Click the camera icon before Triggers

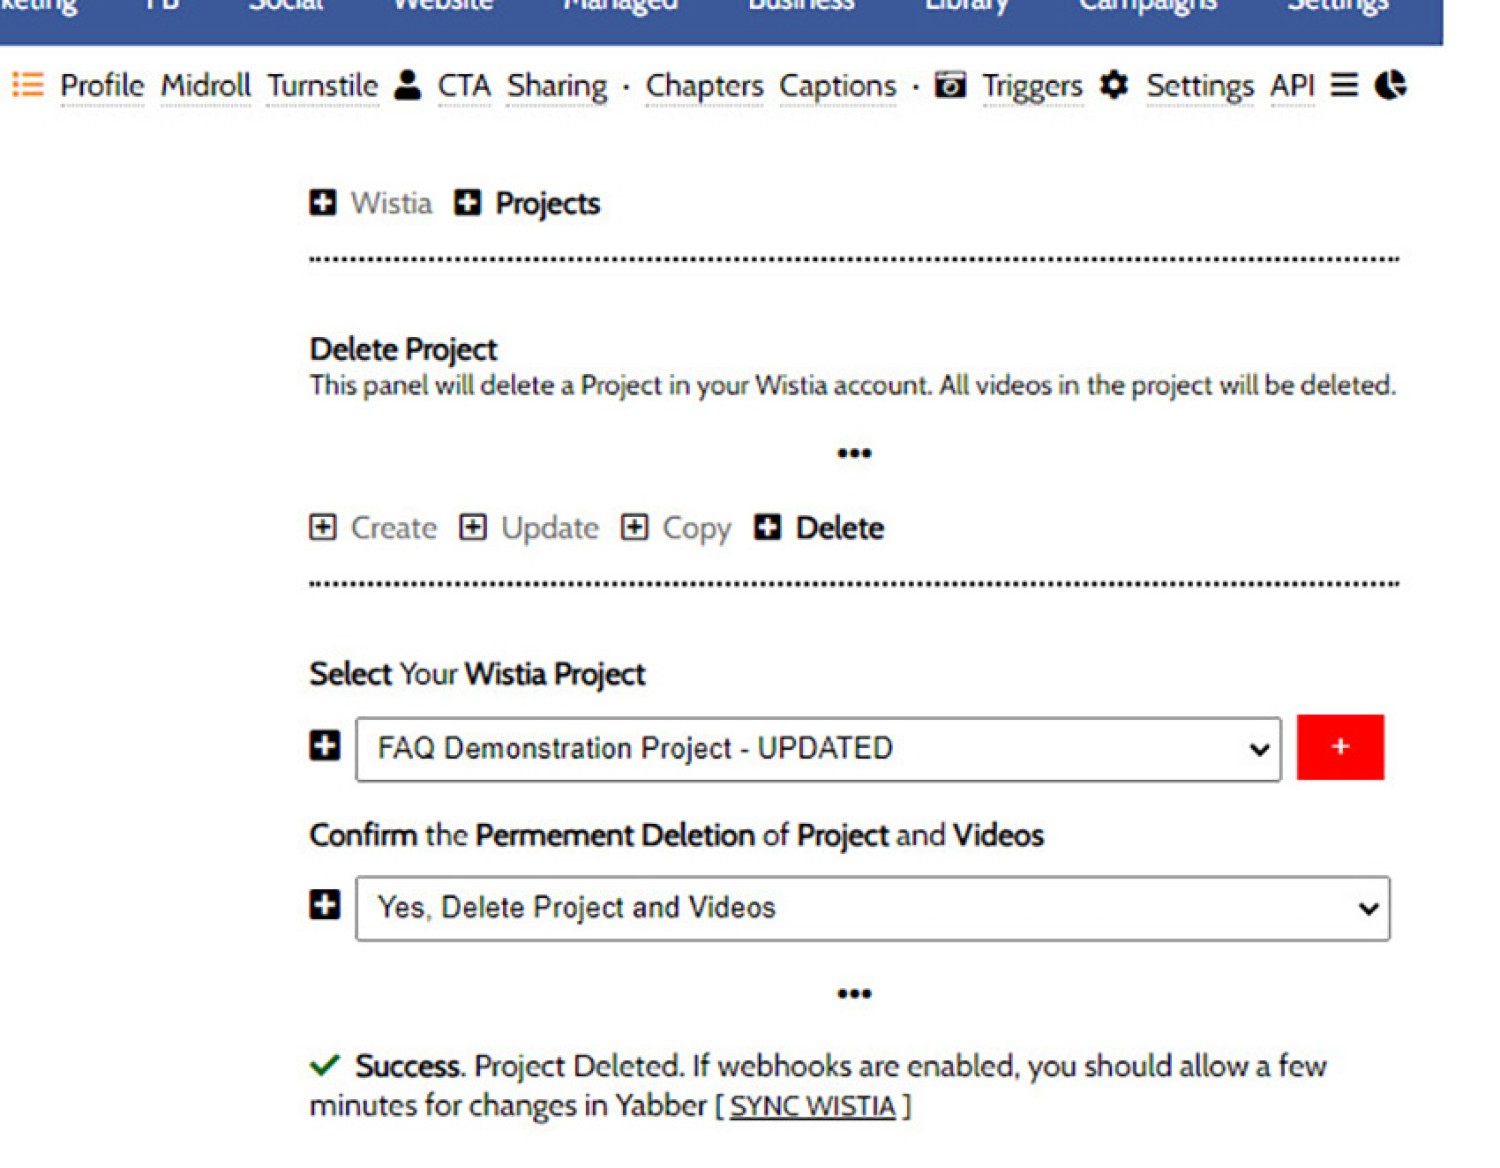click(950, 85)
